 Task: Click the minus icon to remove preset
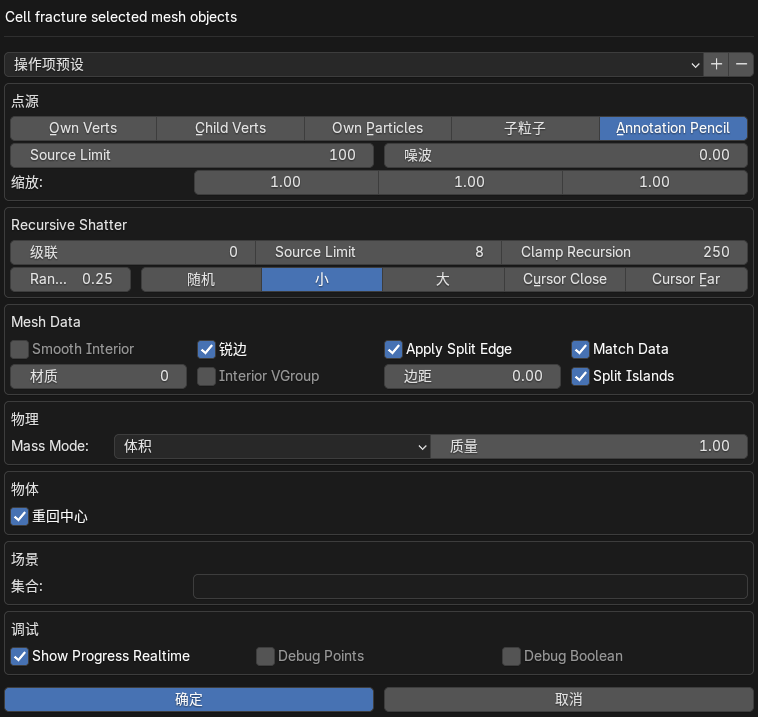pos(741,64)
